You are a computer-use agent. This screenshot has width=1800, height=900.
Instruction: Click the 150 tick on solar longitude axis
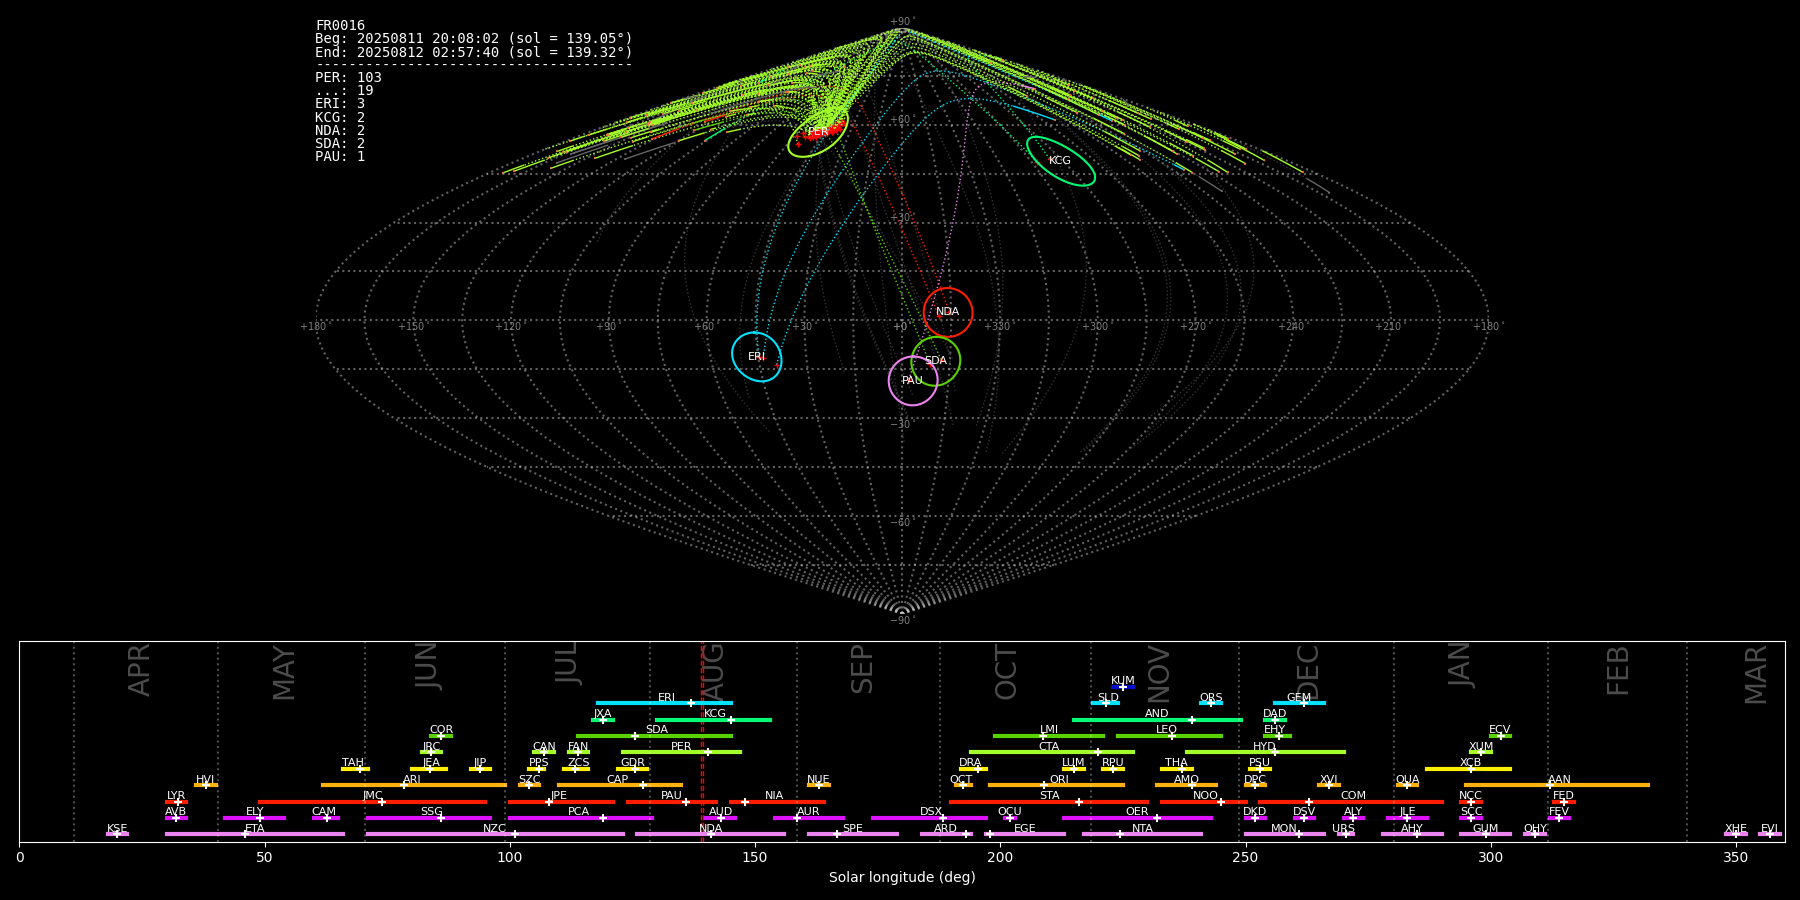click(755, 857)
